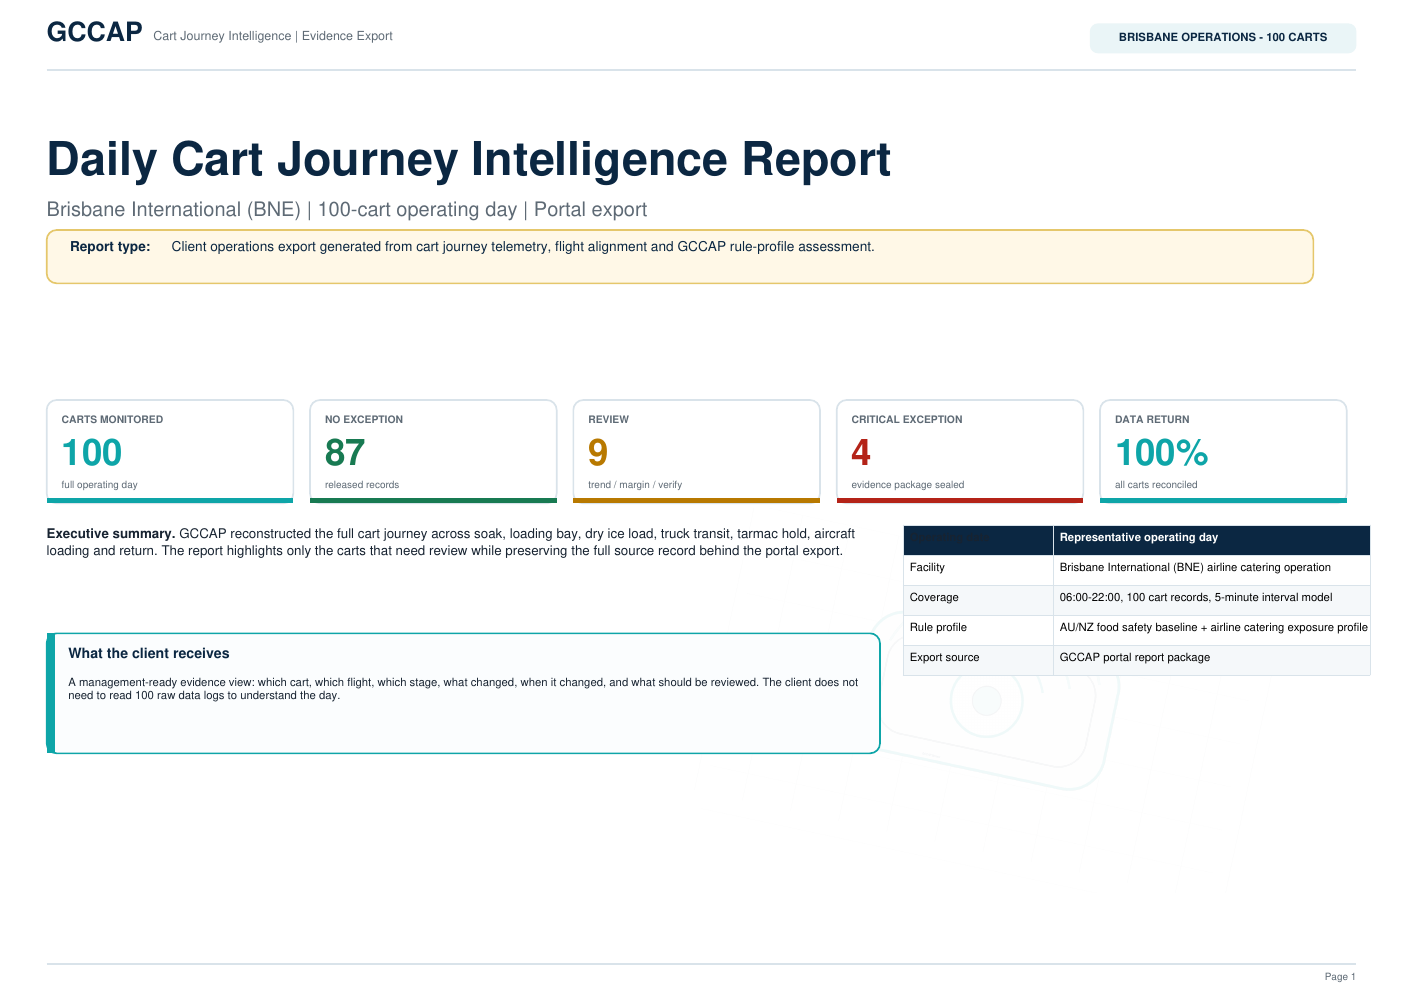Click the '100' carts monitored value
The width and height of the screenshot is (1404, 993).
(x=92, y=453)
